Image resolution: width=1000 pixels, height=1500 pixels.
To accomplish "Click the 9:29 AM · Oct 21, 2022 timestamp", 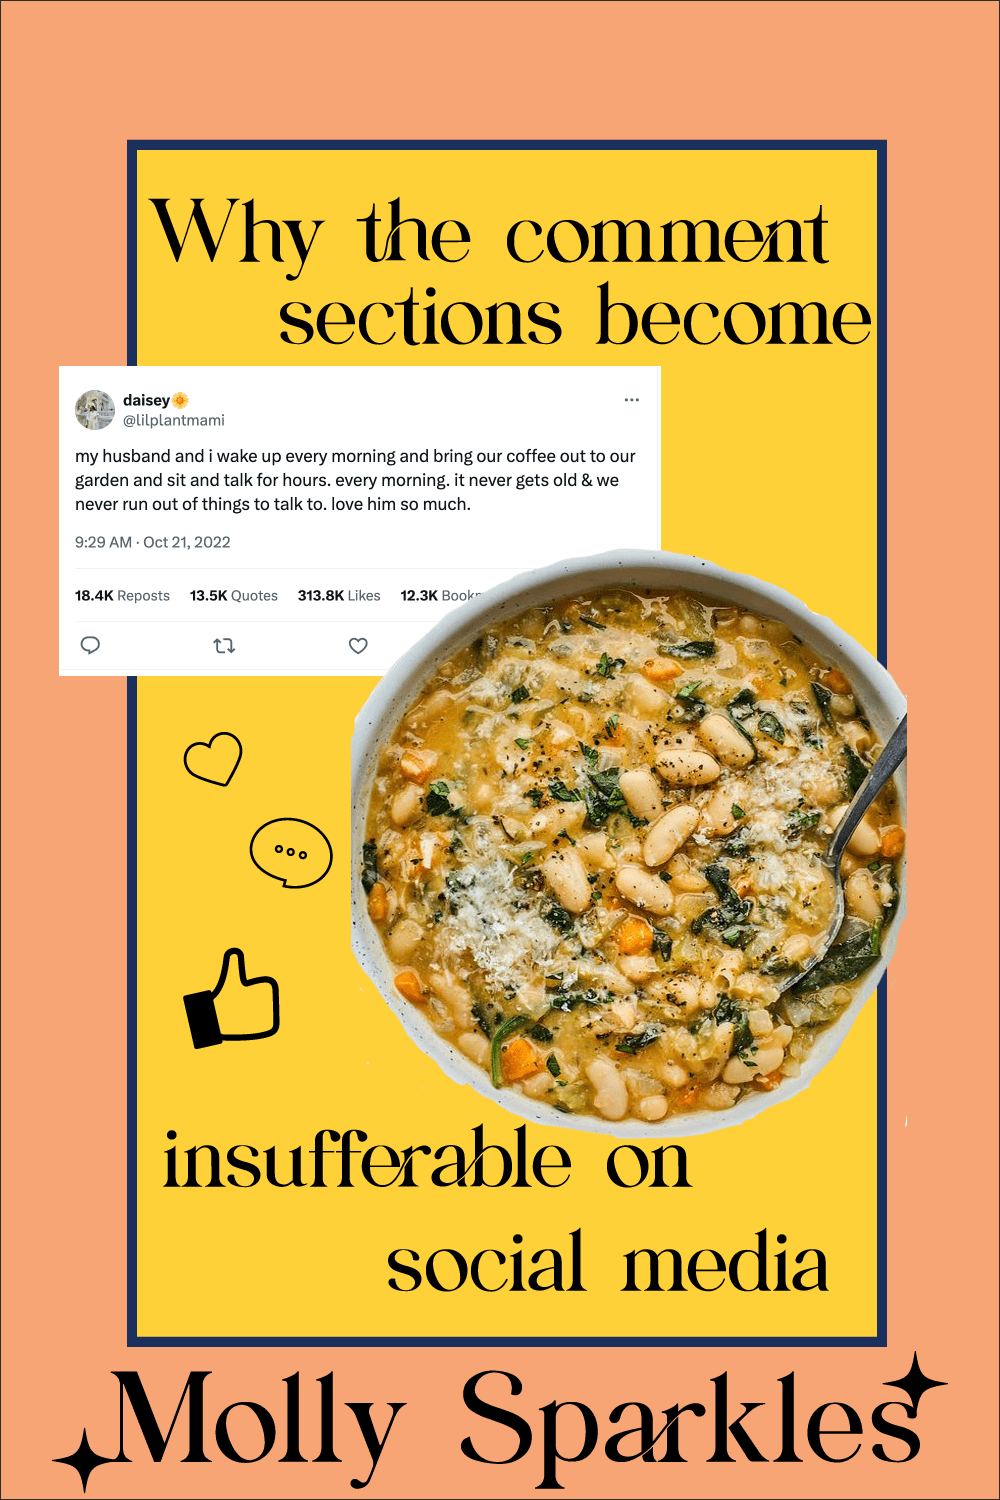I will click(153, 542).
